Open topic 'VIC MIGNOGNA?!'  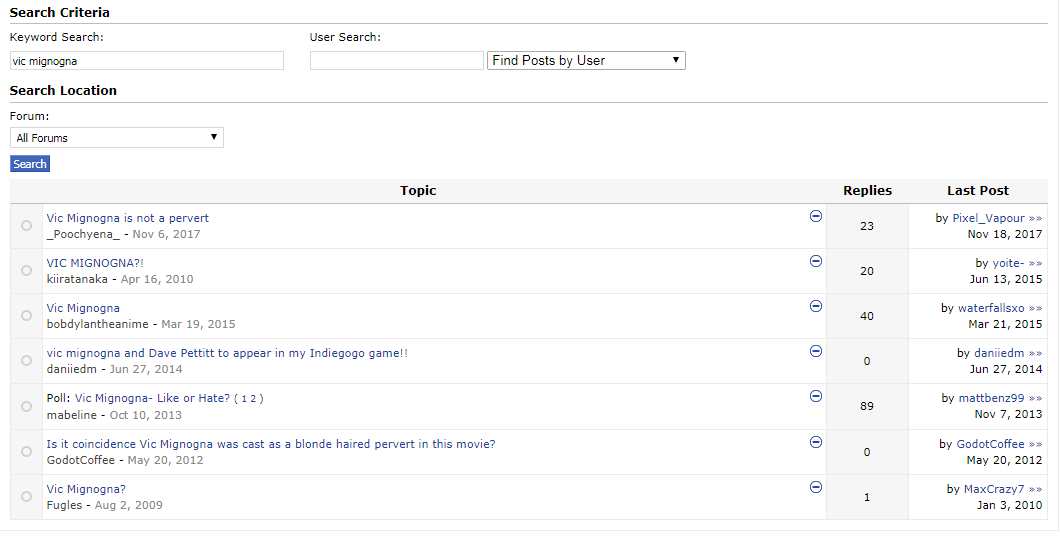tap(95, 263)
